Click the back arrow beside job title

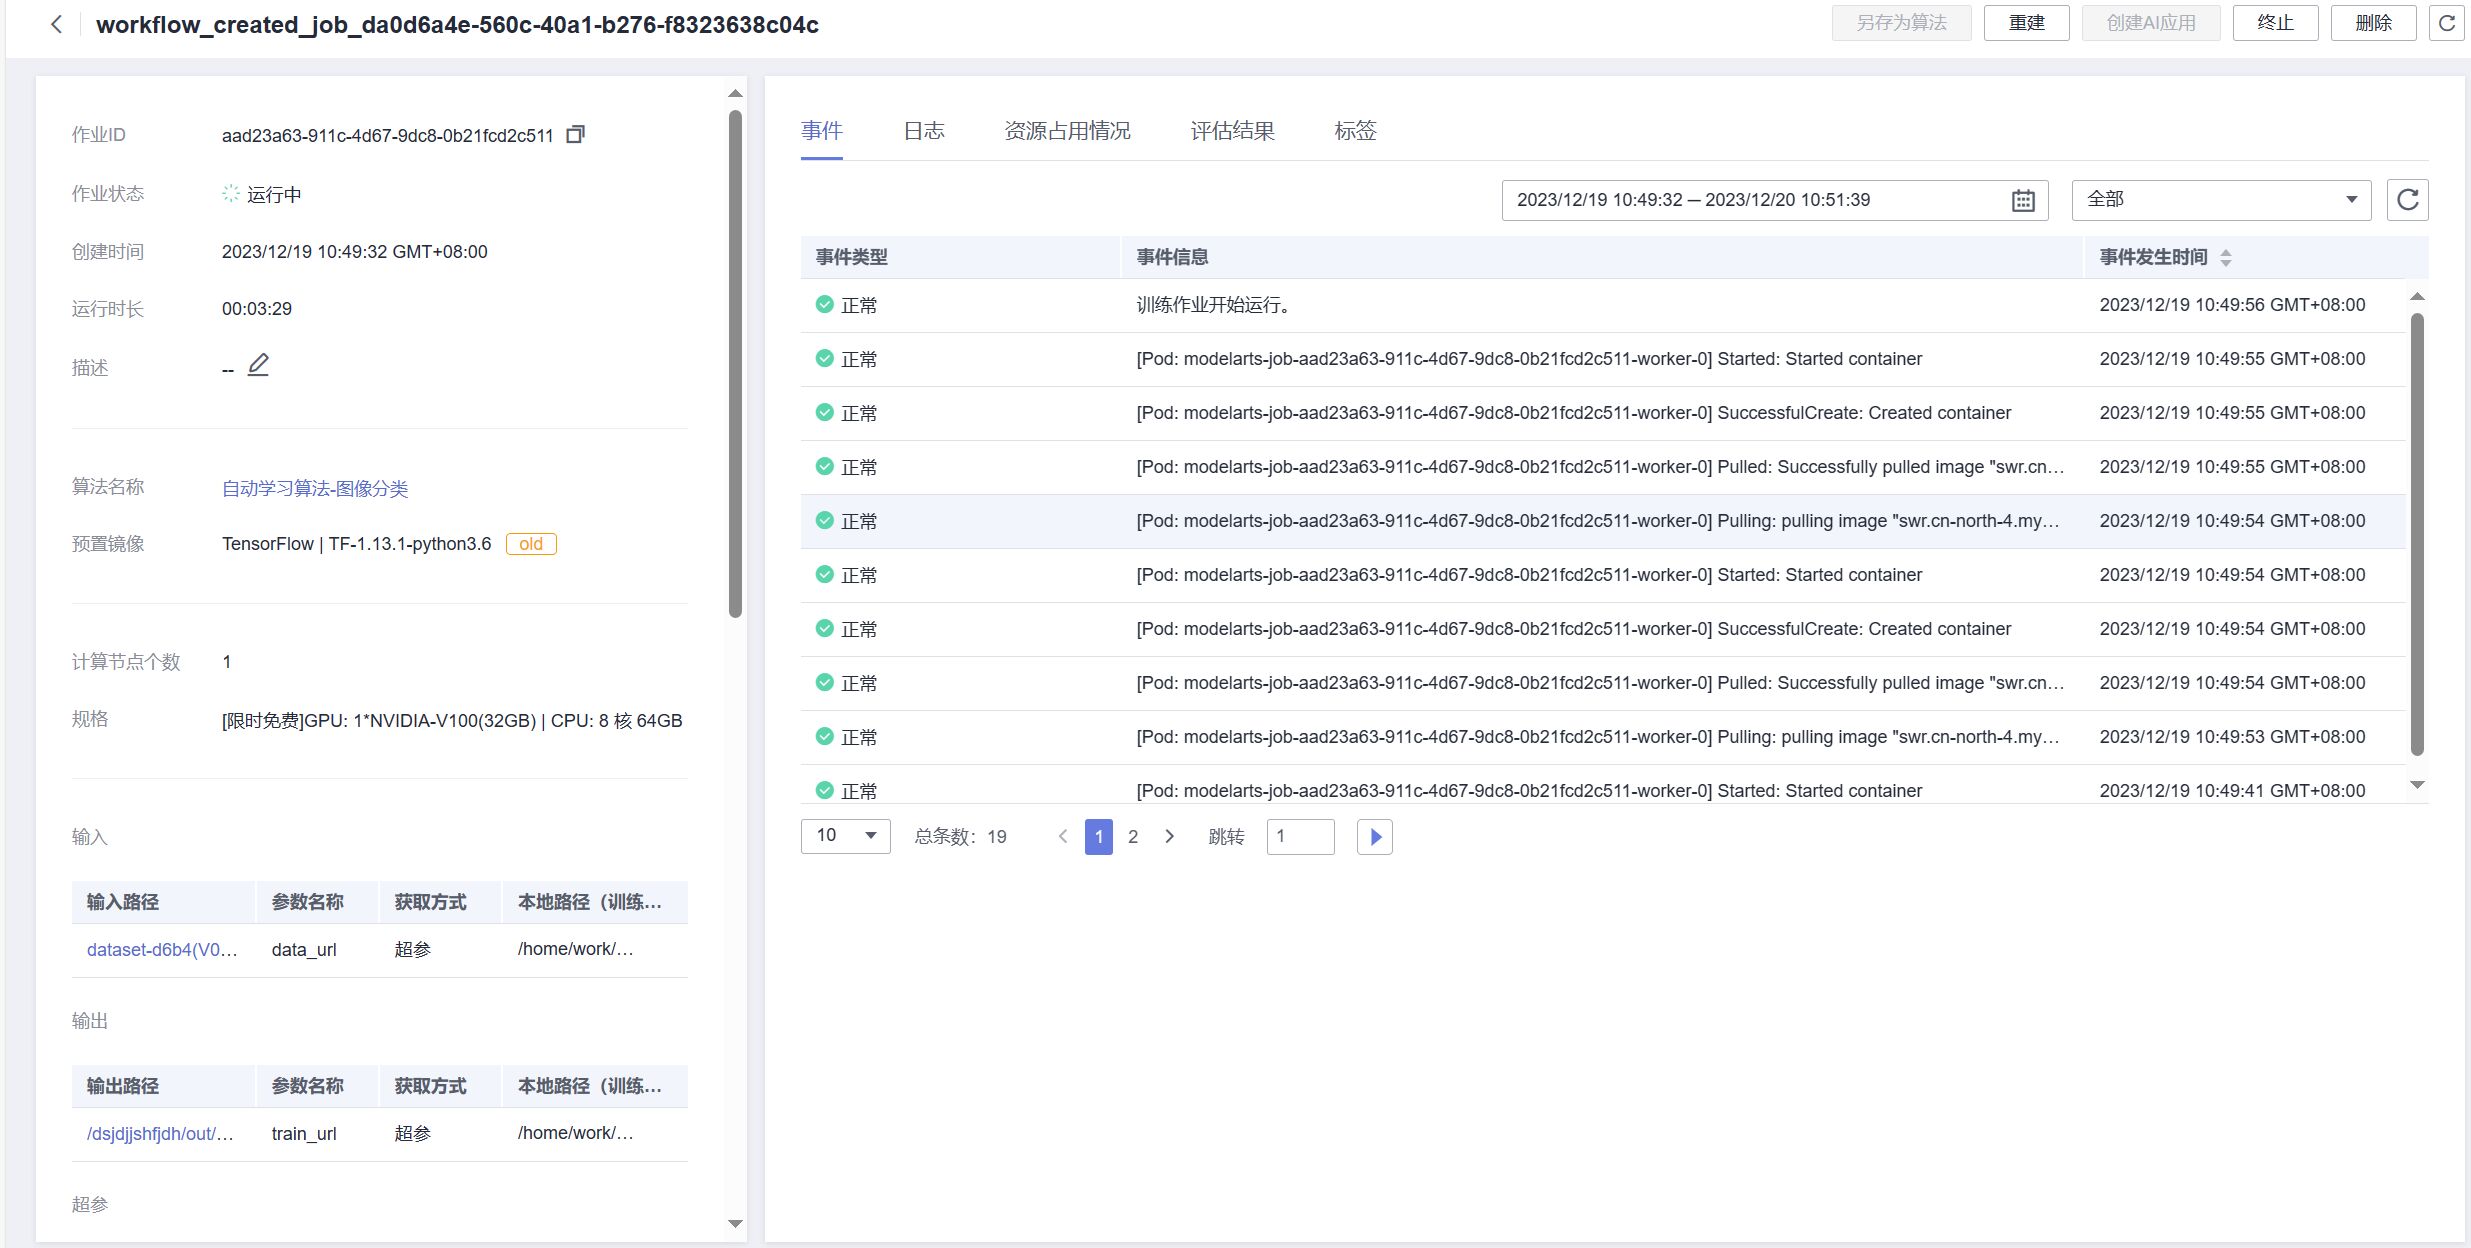[x=56, y=24]
